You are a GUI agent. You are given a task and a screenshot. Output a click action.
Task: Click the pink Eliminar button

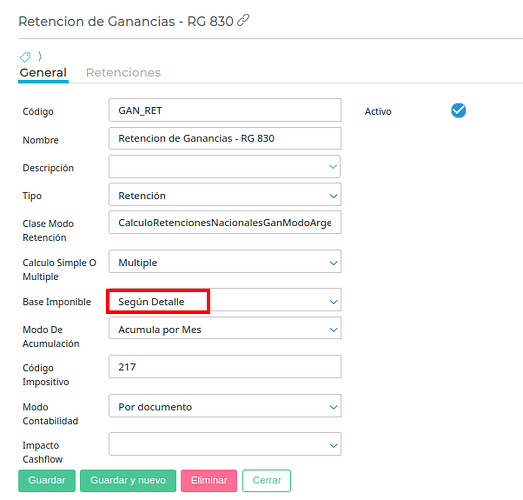[x=209, y=481]
